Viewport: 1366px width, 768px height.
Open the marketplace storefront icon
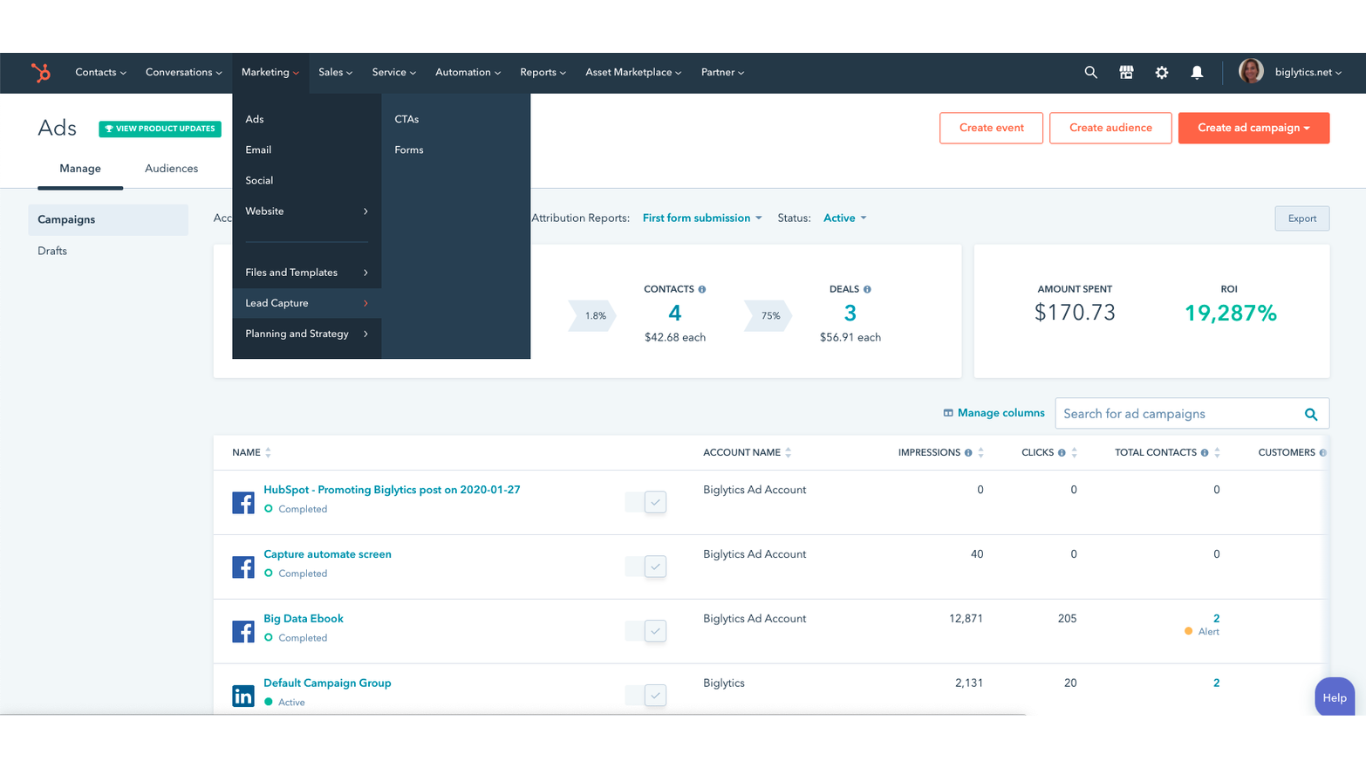[1126, 72]
